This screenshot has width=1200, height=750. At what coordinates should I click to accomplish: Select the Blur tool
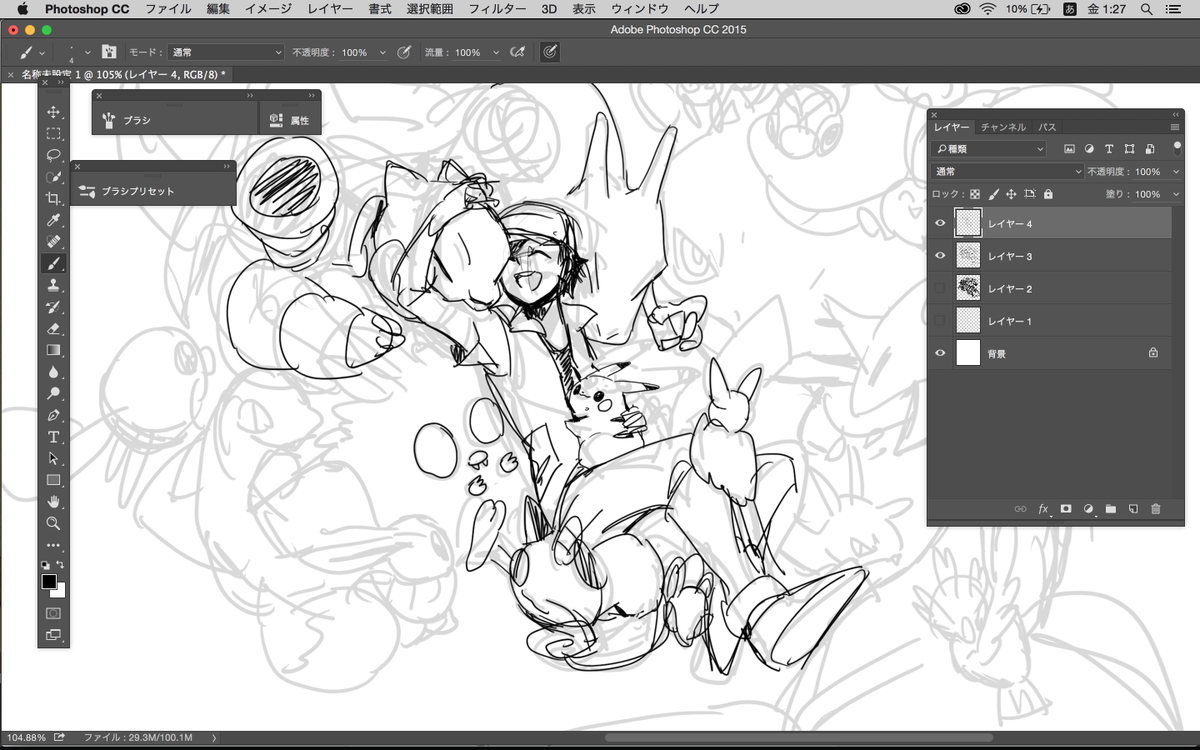53,372
